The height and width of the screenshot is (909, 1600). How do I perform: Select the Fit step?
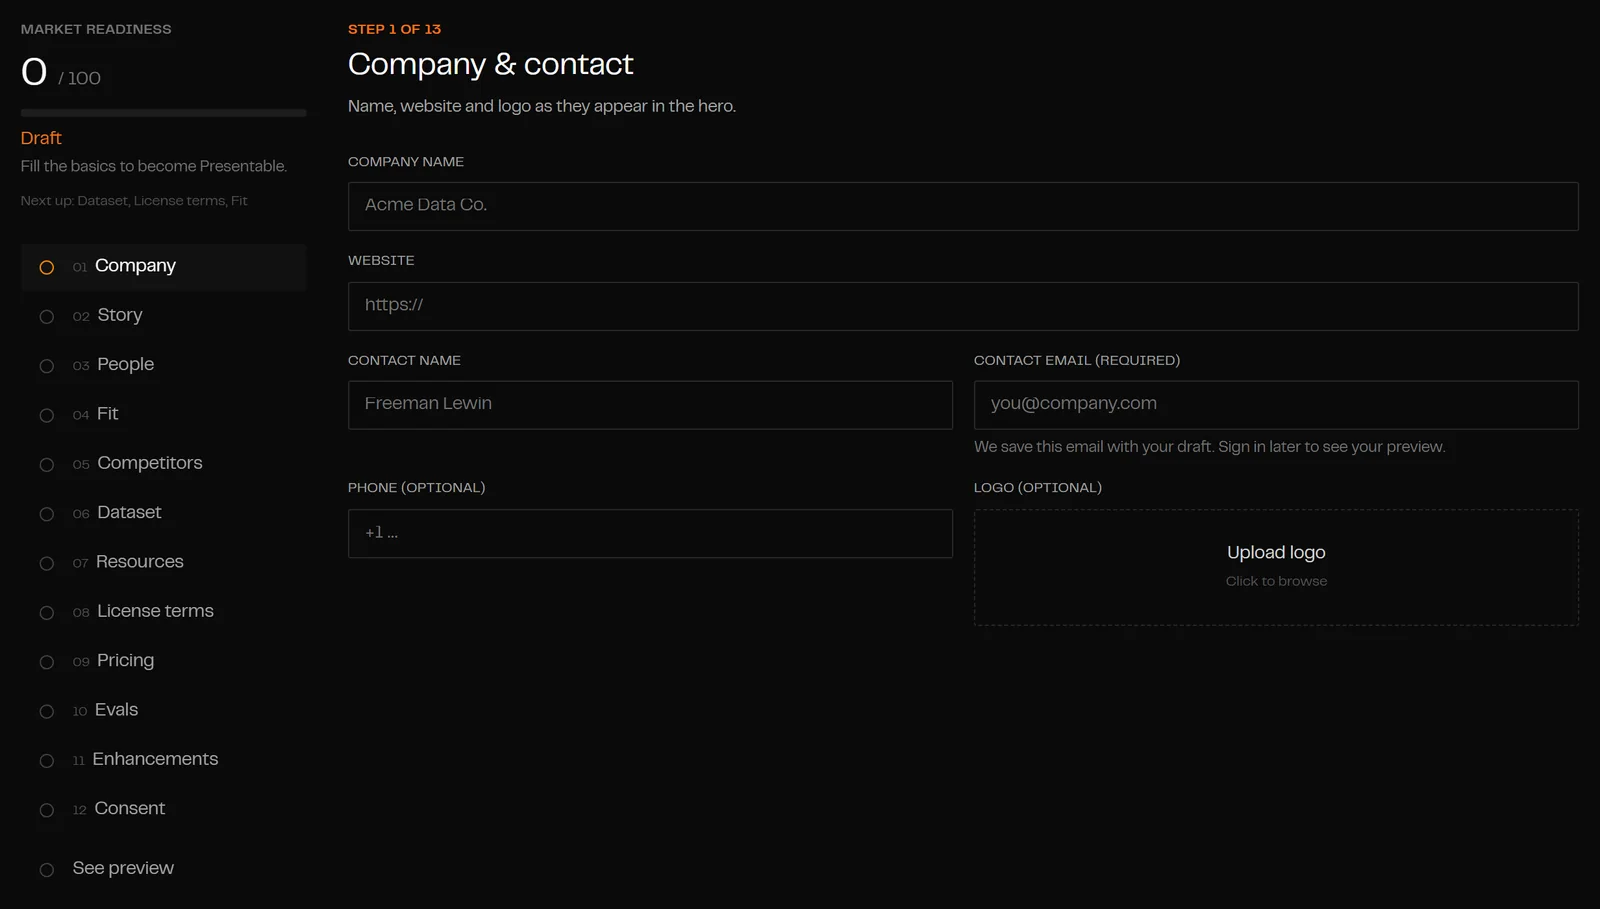coord(163,415)
